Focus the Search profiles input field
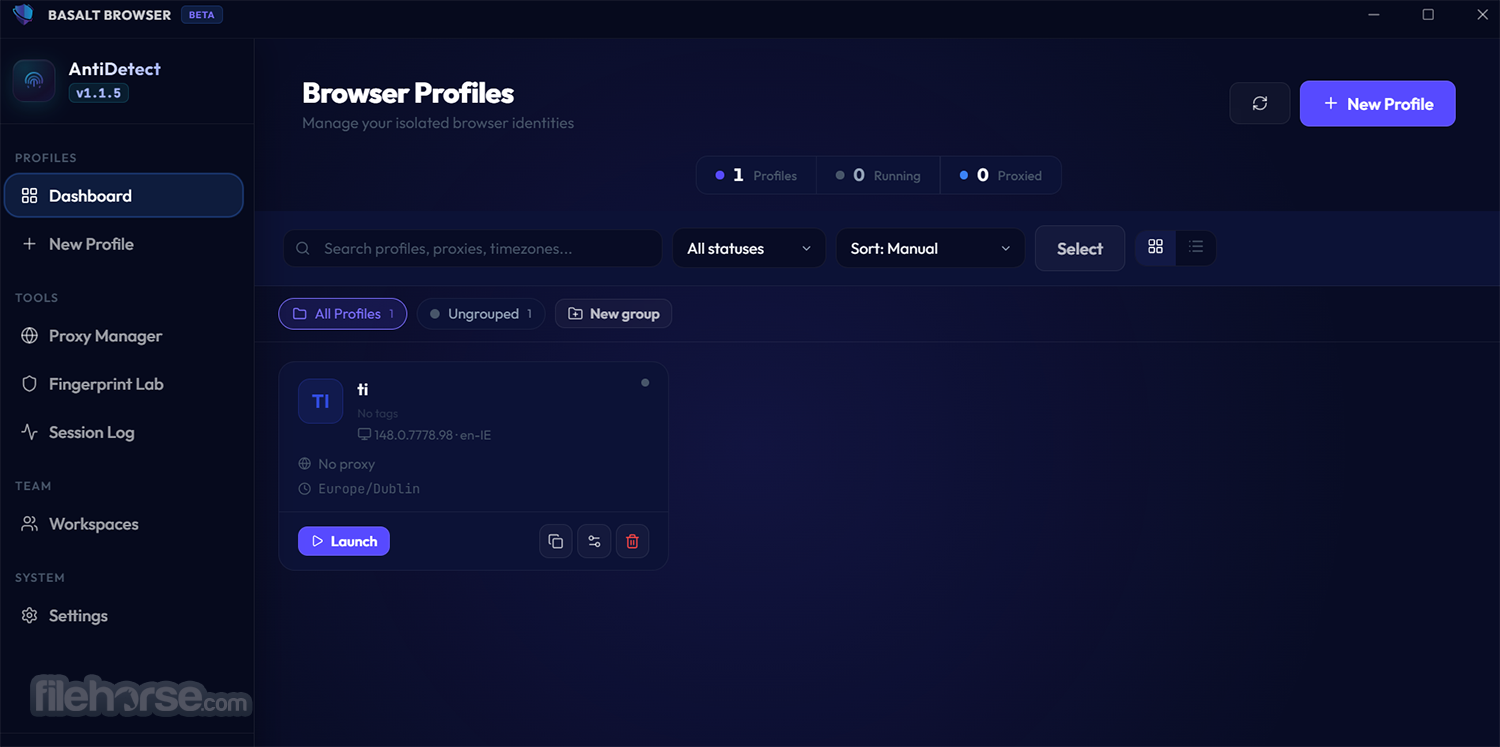The height and width of the screenshot is (747, 1500). (x=473, y=249)
